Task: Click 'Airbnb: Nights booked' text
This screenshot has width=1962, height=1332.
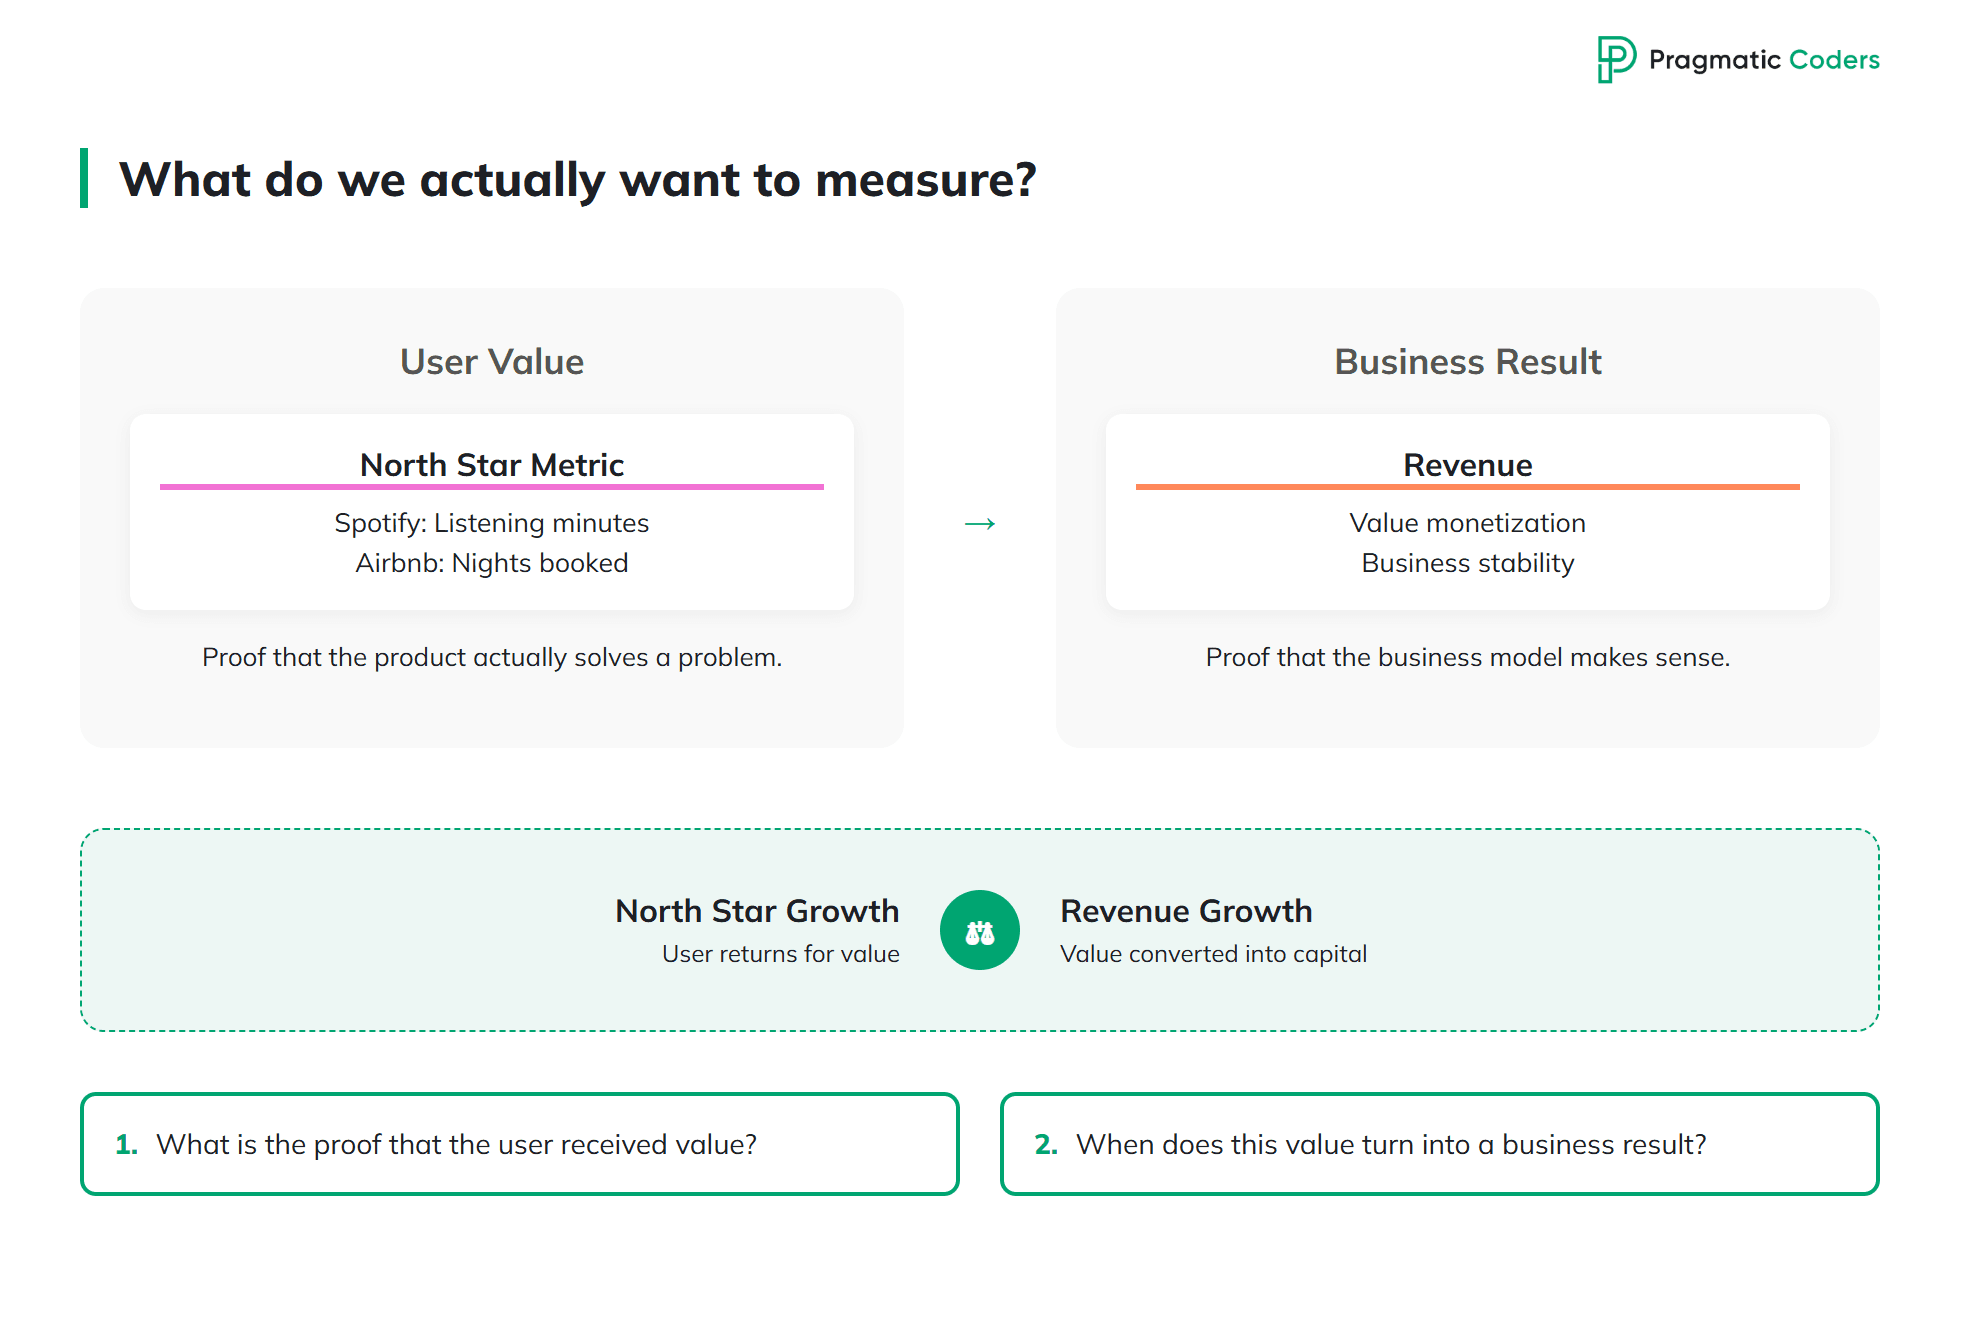Action: [492, 563]
